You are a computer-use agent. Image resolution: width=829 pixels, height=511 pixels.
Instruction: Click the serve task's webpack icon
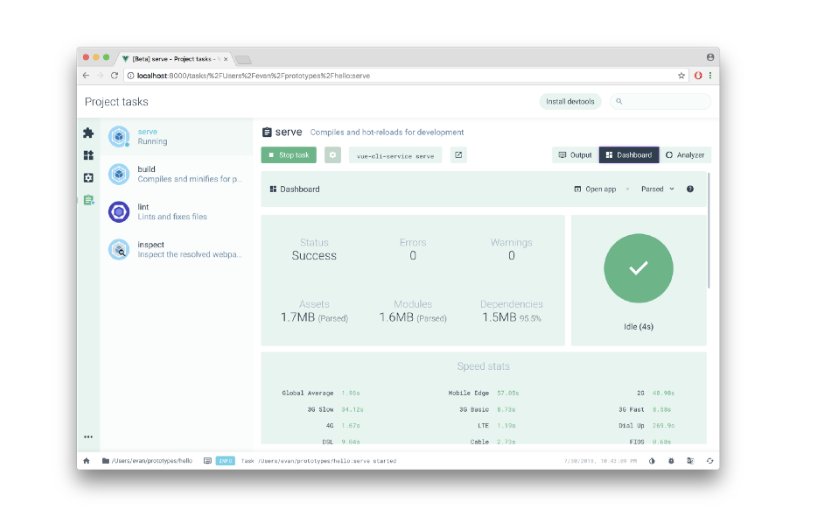[119, 136]
